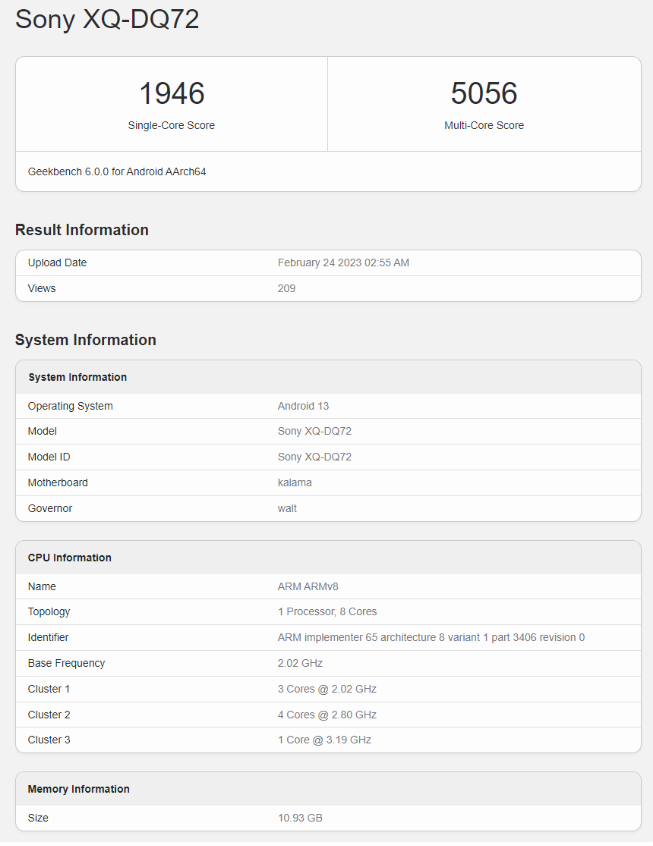Select the upload date February 24 2023 value
Viewport: 653px width, 846px height.
click(343, 263)
